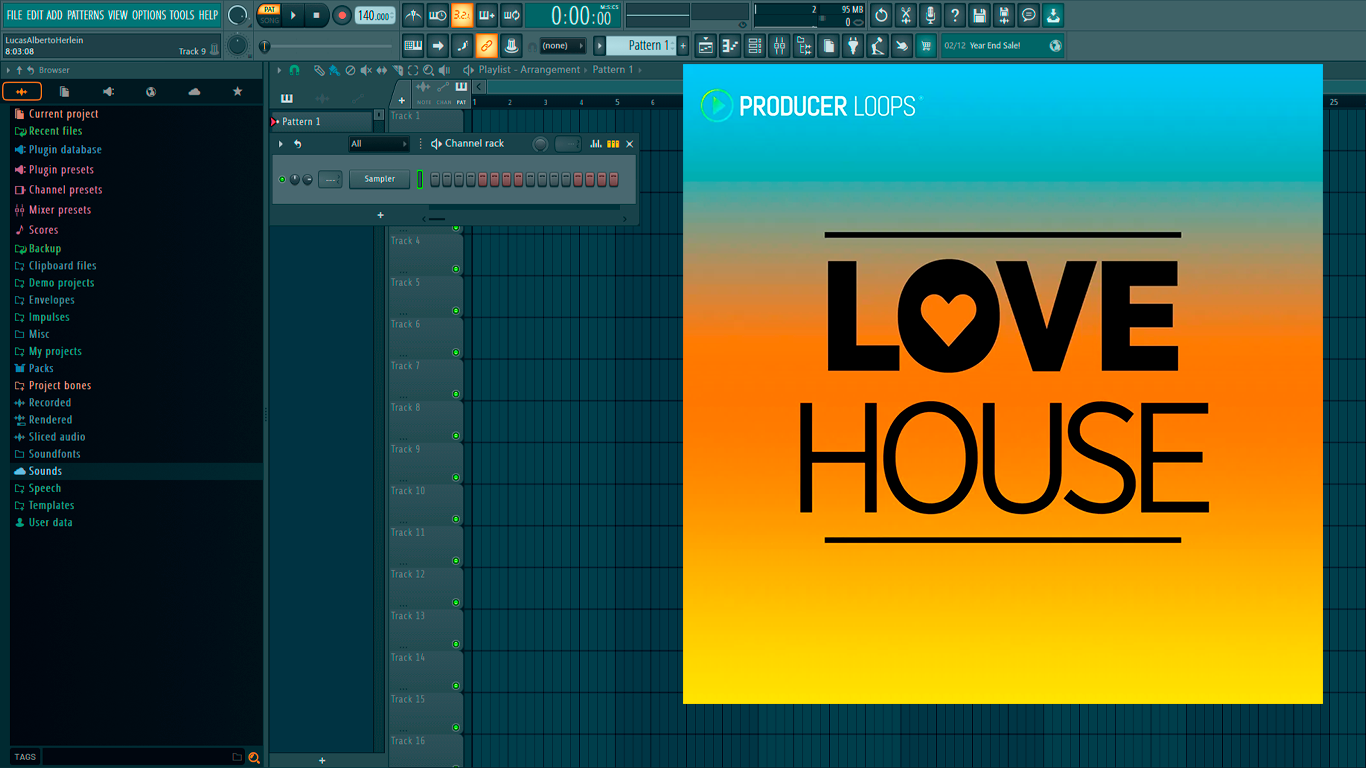Open the chat bubble icon

1029,15
